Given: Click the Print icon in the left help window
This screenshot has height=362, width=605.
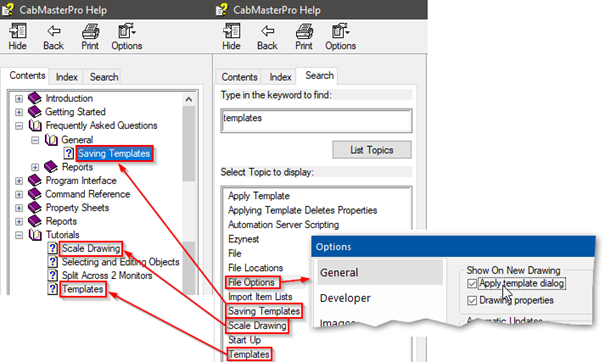Looking at the screenshot, I should [90, 31].
